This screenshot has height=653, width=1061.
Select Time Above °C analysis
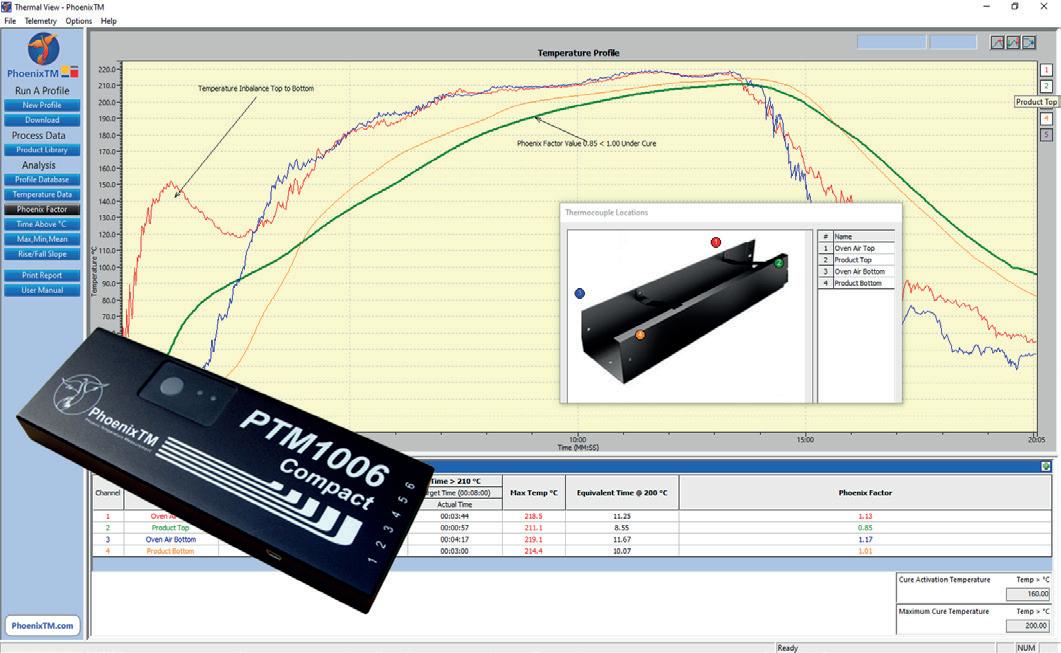[42, 225]
